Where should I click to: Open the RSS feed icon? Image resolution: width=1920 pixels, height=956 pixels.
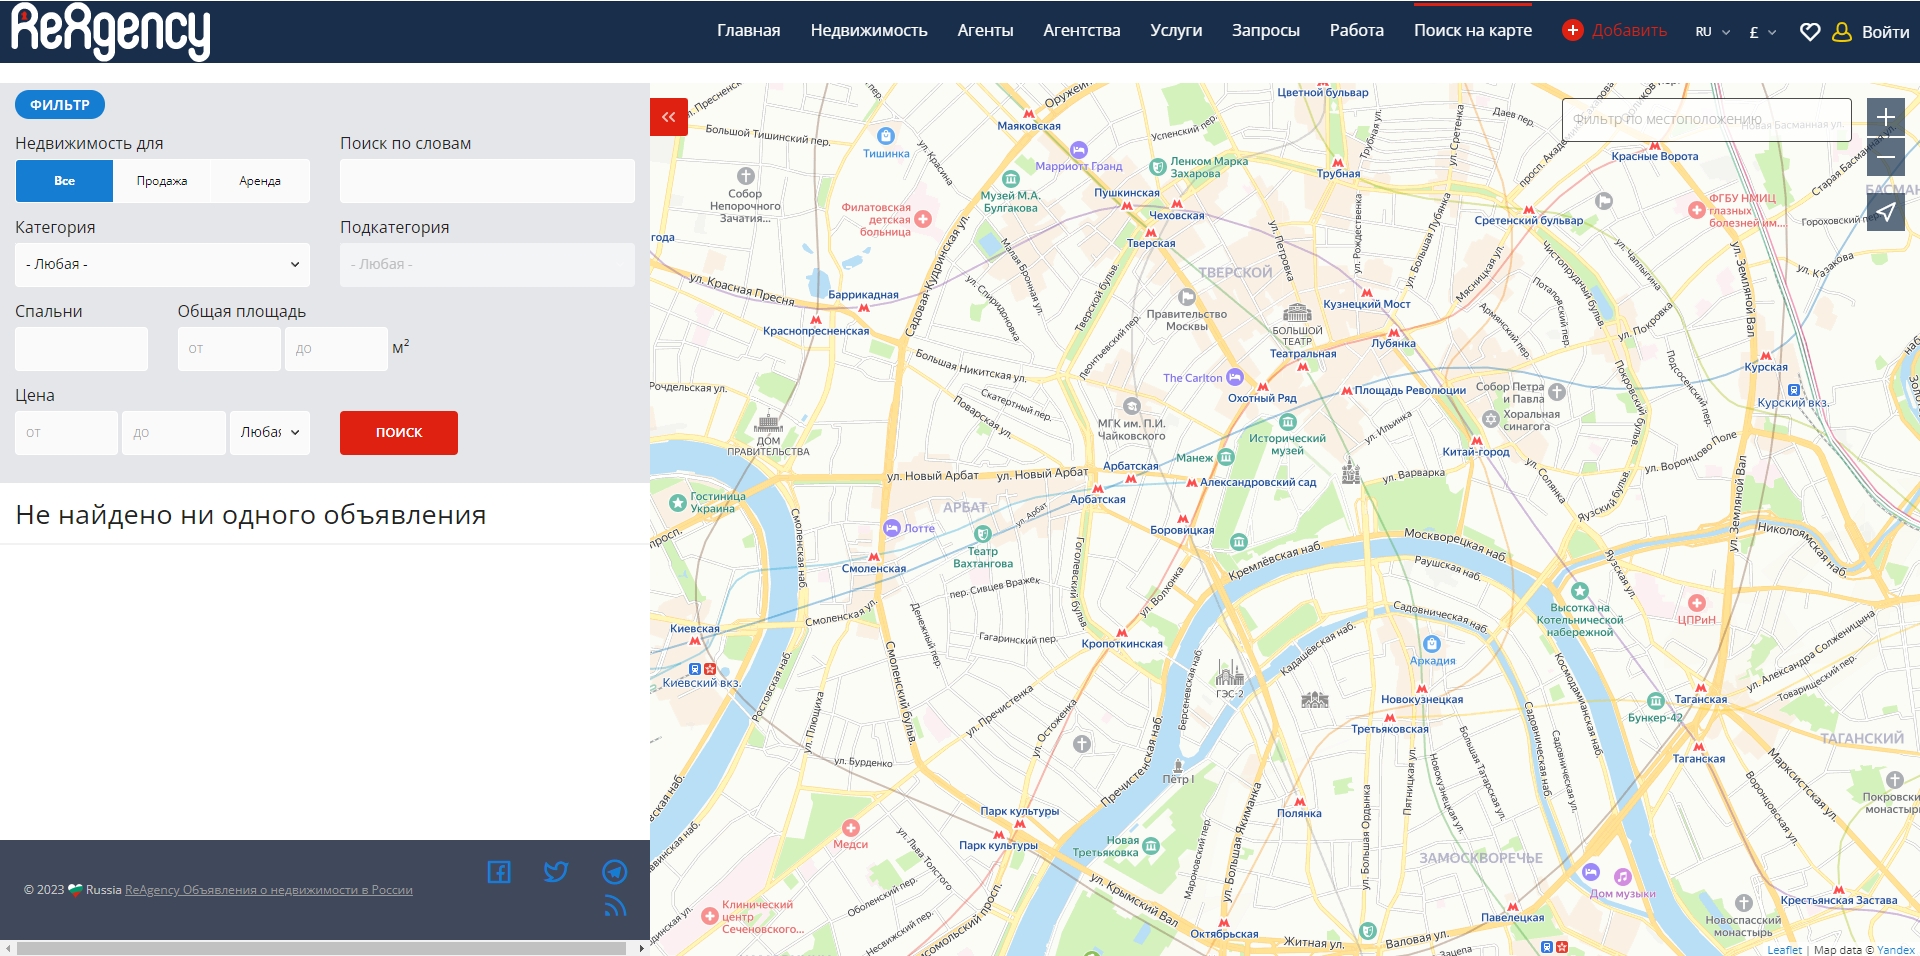coord(614,907)
